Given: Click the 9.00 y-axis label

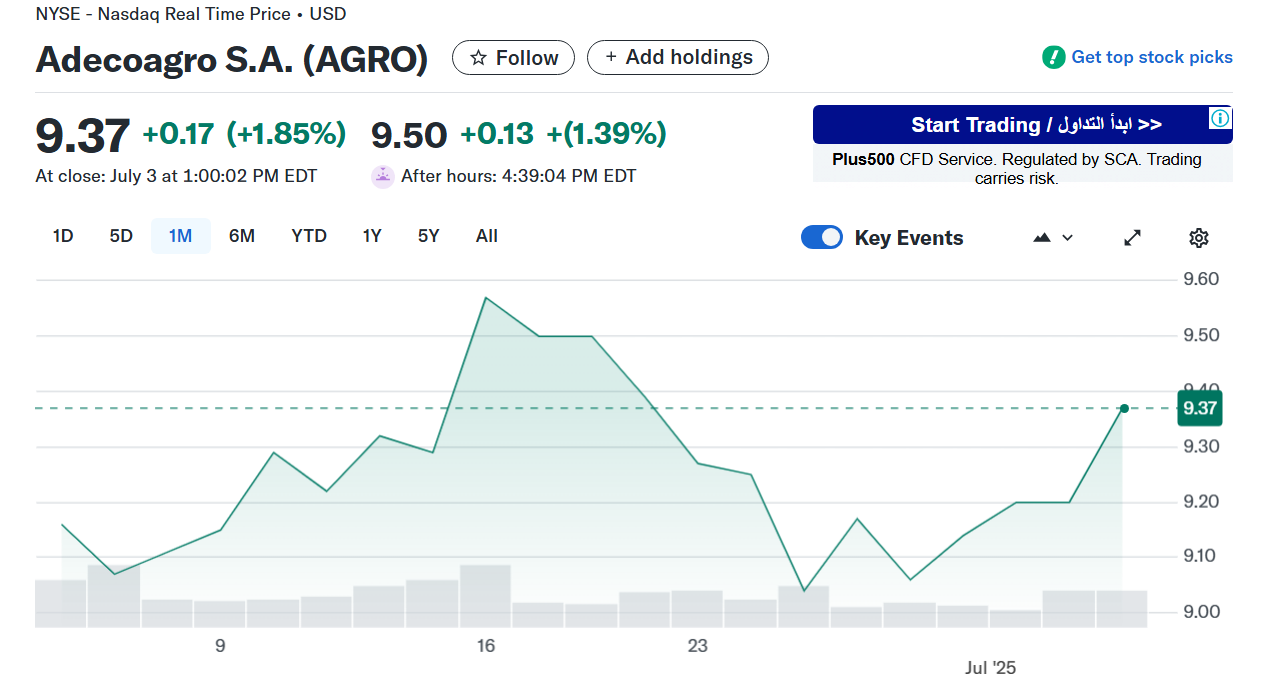Looking at the screenshot, I should coord(1201,612).
